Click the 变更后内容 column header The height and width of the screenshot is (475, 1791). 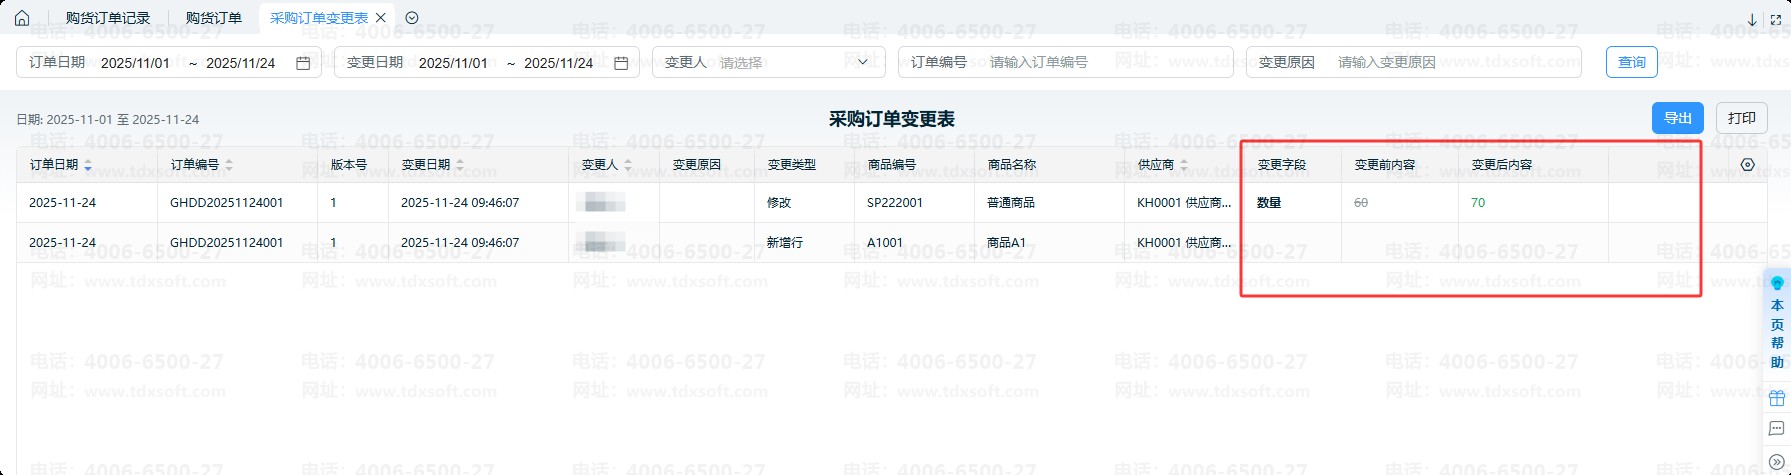point(1502,165)
